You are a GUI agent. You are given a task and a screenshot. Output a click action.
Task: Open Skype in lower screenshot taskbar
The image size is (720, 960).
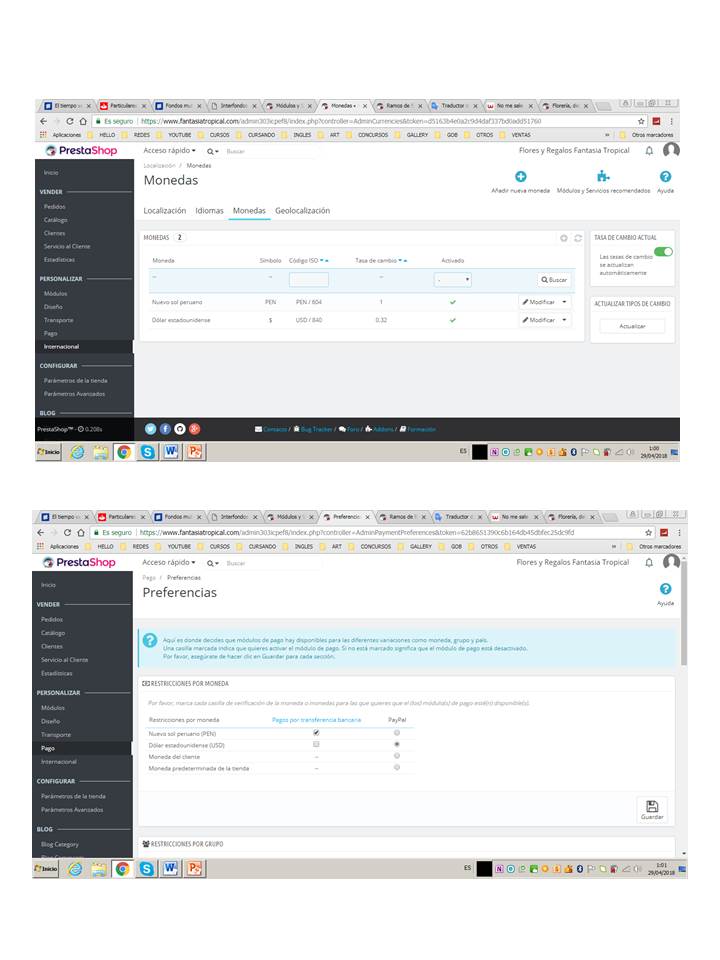point(146,869)
